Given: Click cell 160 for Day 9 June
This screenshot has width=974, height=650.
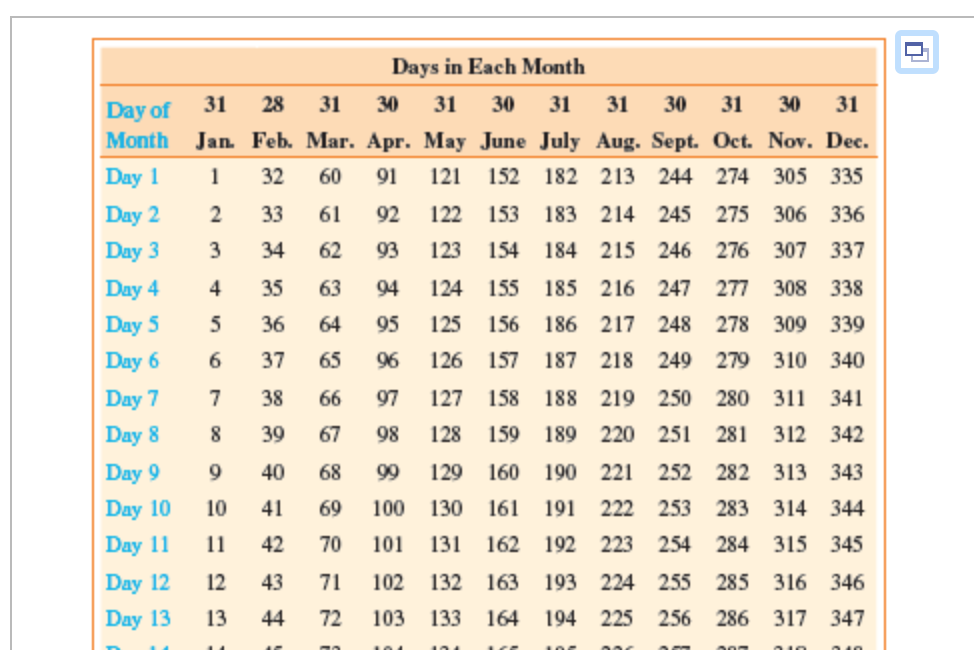Looking at the screenshot, I should point(502,472).
